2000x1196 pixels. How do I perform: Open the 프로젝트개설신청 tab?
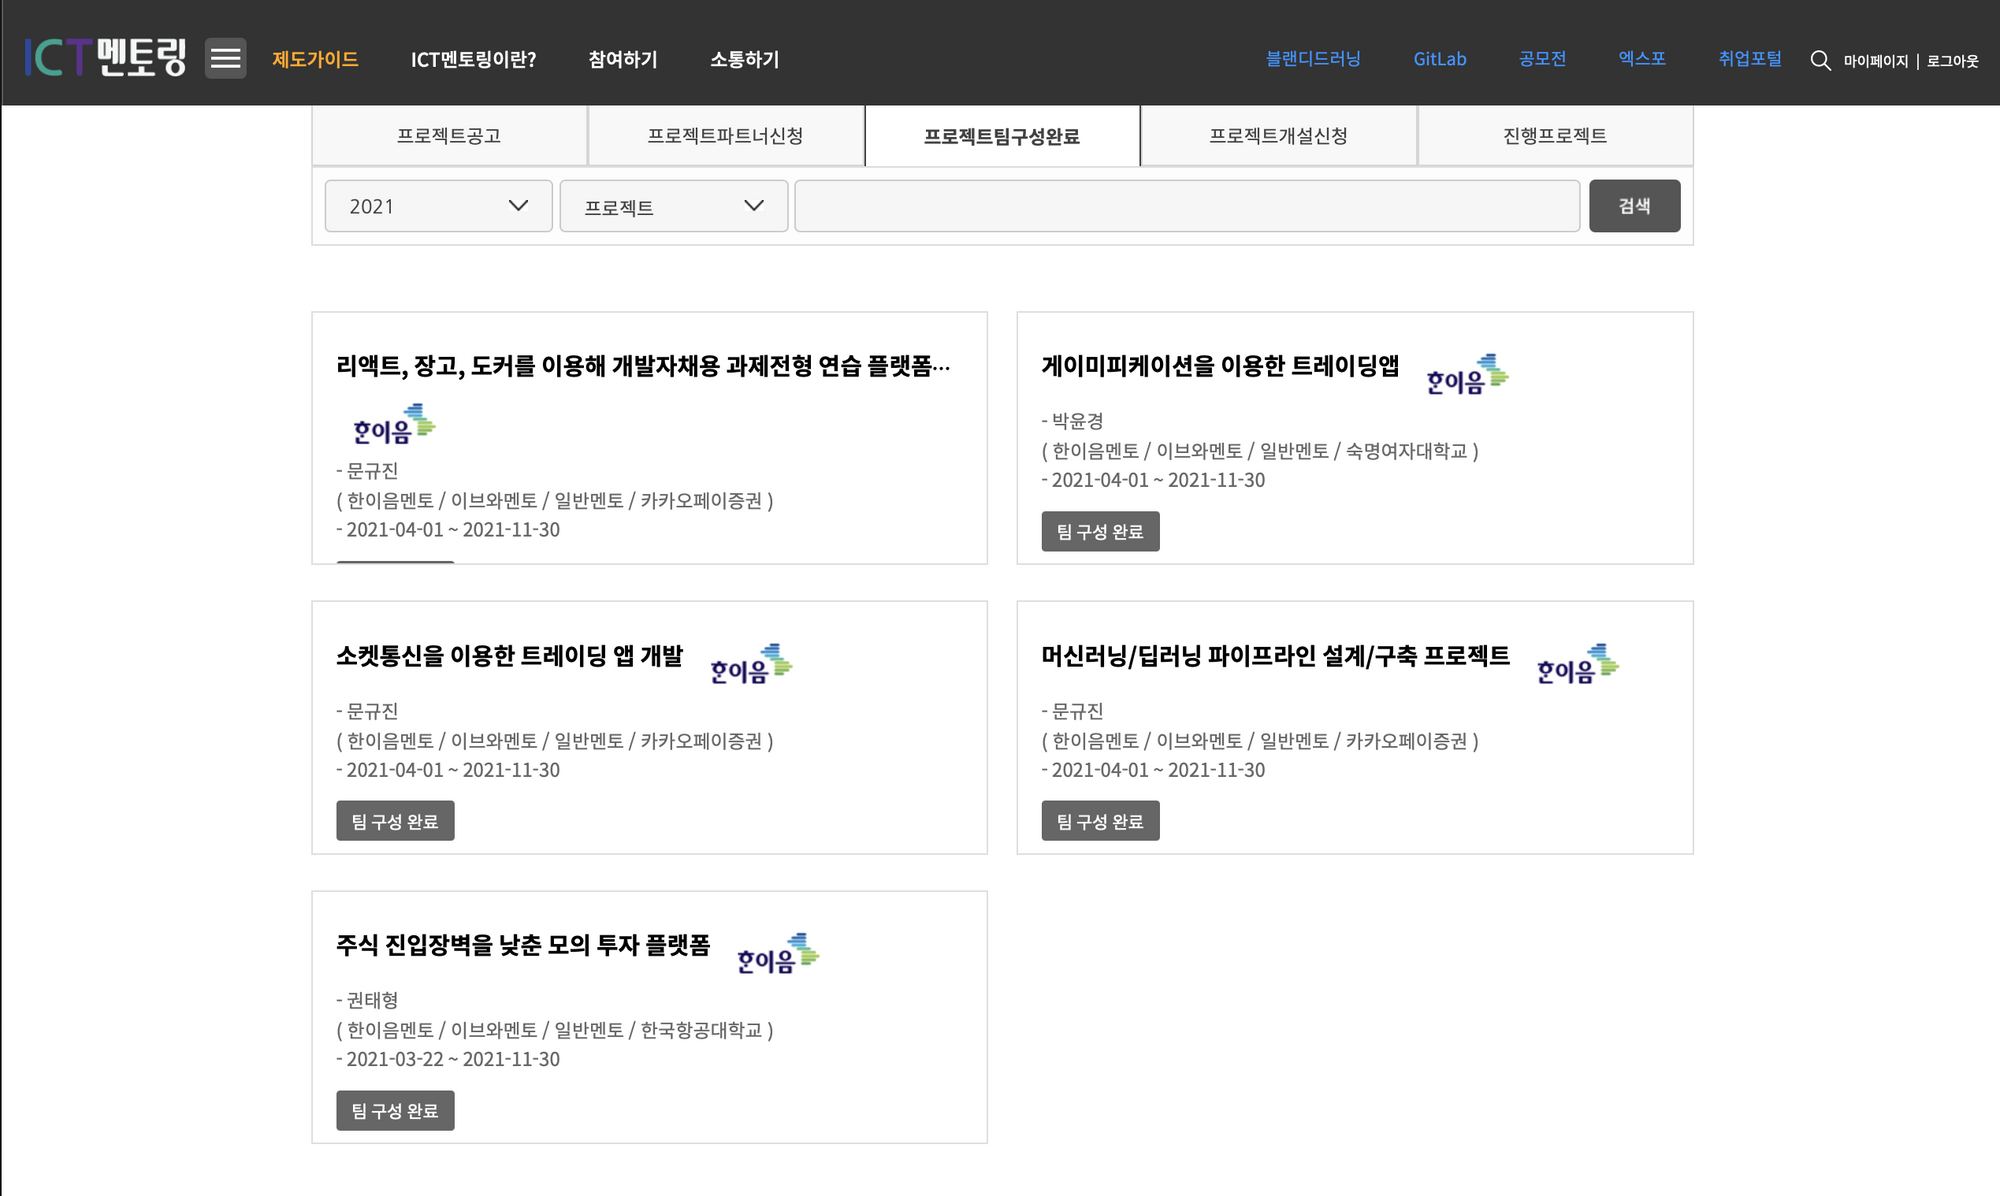[x=1278, y=136]
